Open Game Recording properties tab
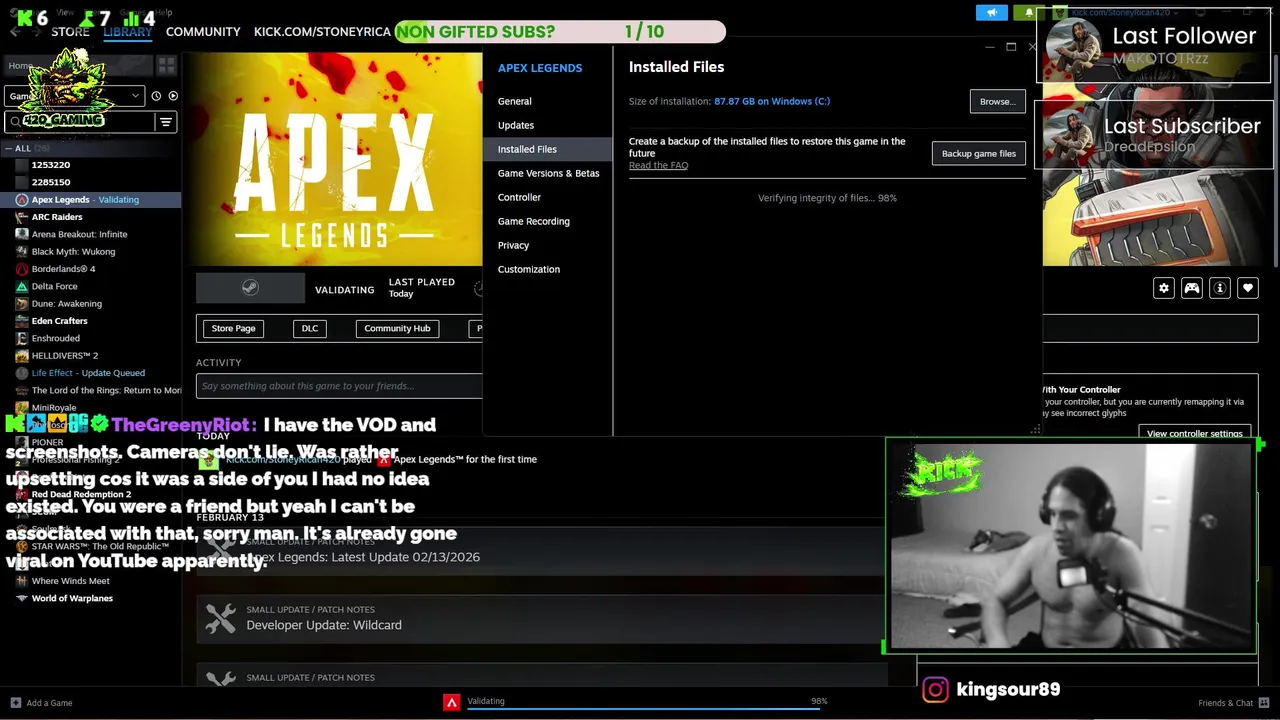1280x720 pixels. pyautogui.click(x=534, y=221)
